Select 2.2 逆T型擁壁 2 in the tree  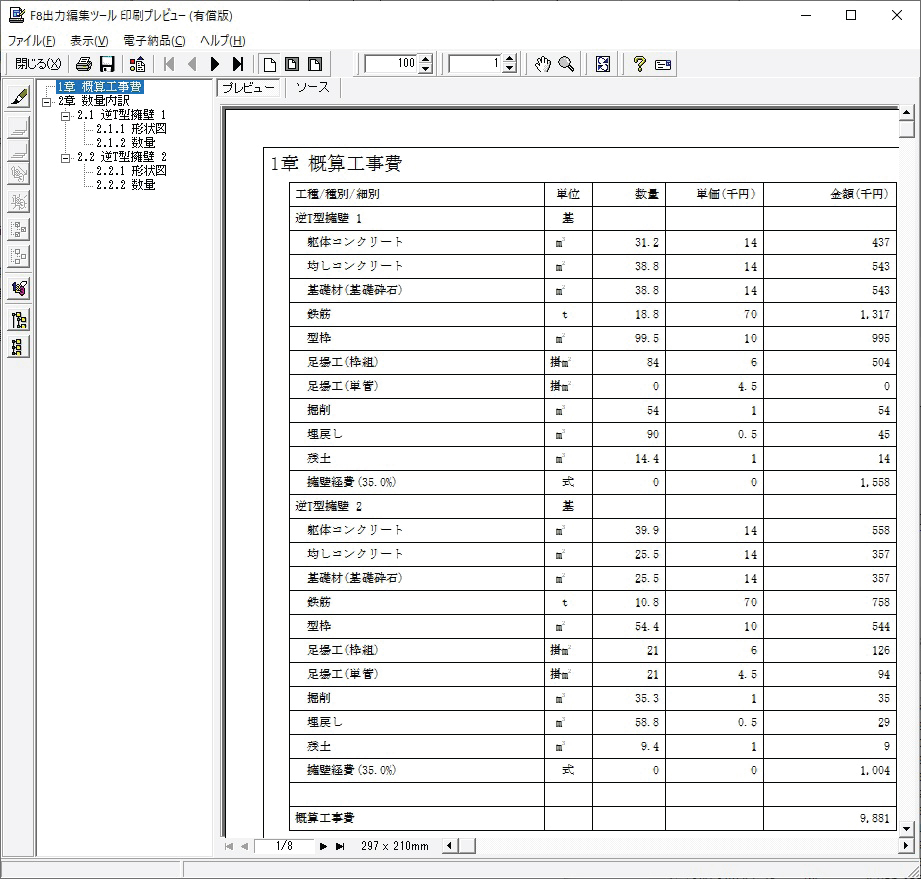tap(122, 157)
